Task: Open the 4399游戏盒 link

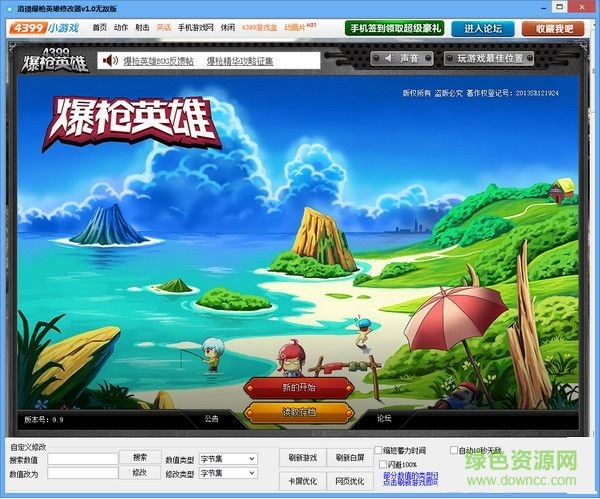Action: [x=259, y=28]
